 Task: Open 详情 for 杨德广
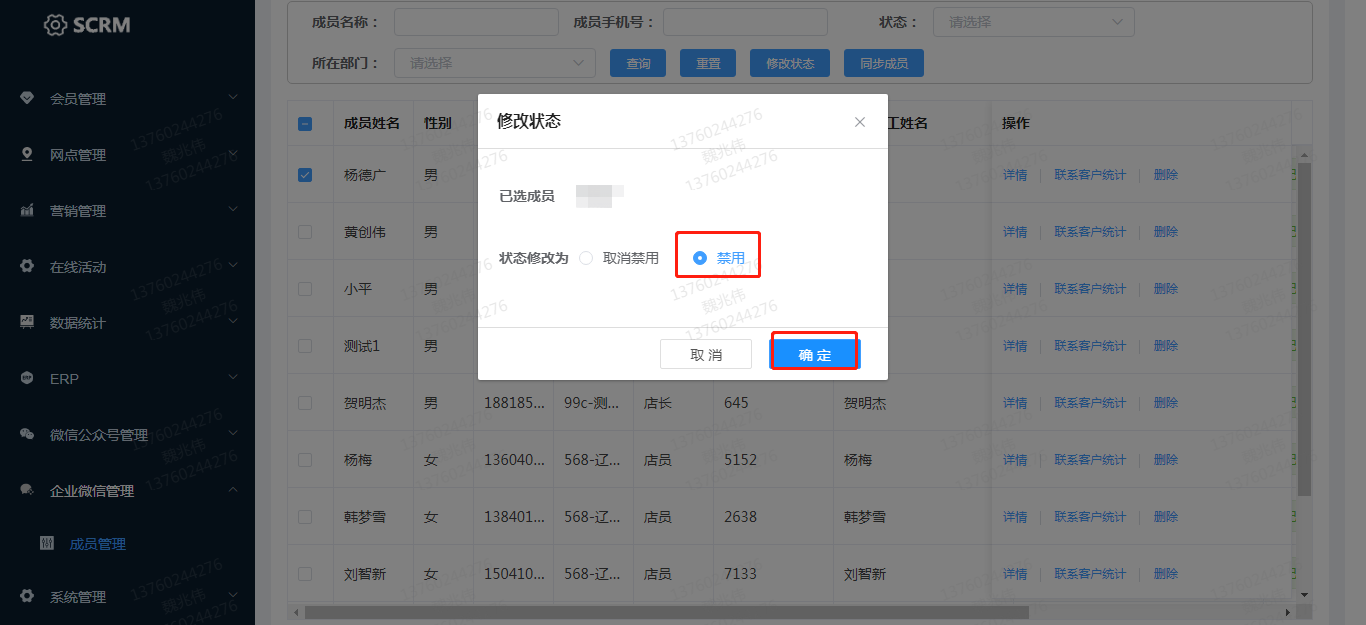pos(1015,175)
